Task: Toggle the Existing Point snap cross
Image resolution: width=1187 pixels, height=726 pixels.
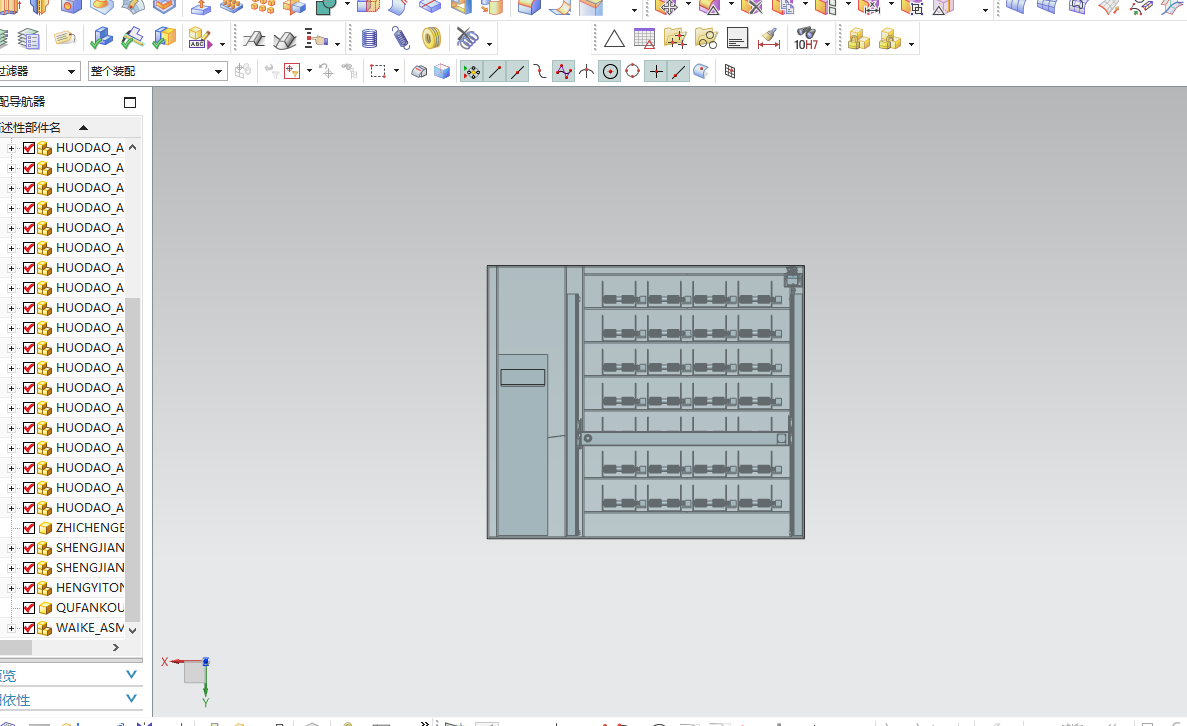Action: (656, 71)
